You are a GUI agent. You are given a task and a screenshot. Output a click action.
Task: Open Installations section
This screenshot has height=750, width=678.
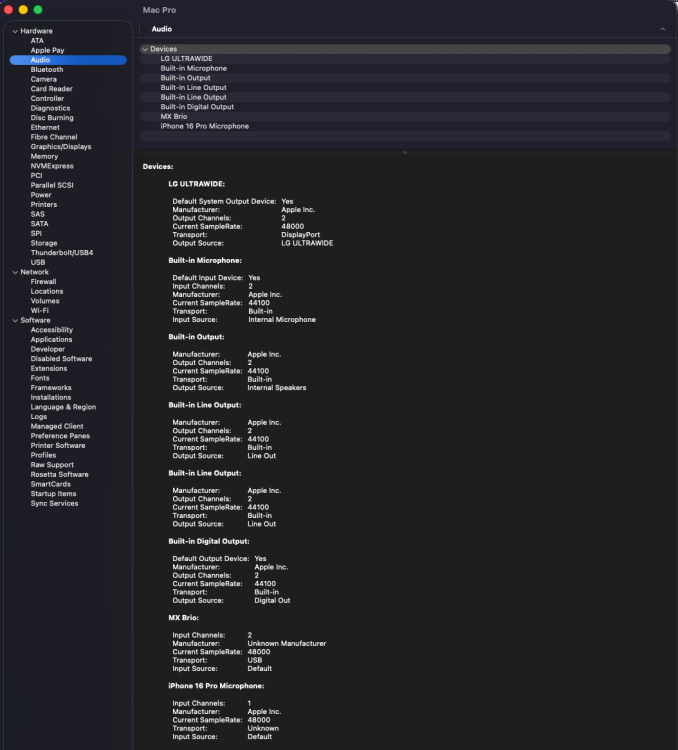click(51, 397)
